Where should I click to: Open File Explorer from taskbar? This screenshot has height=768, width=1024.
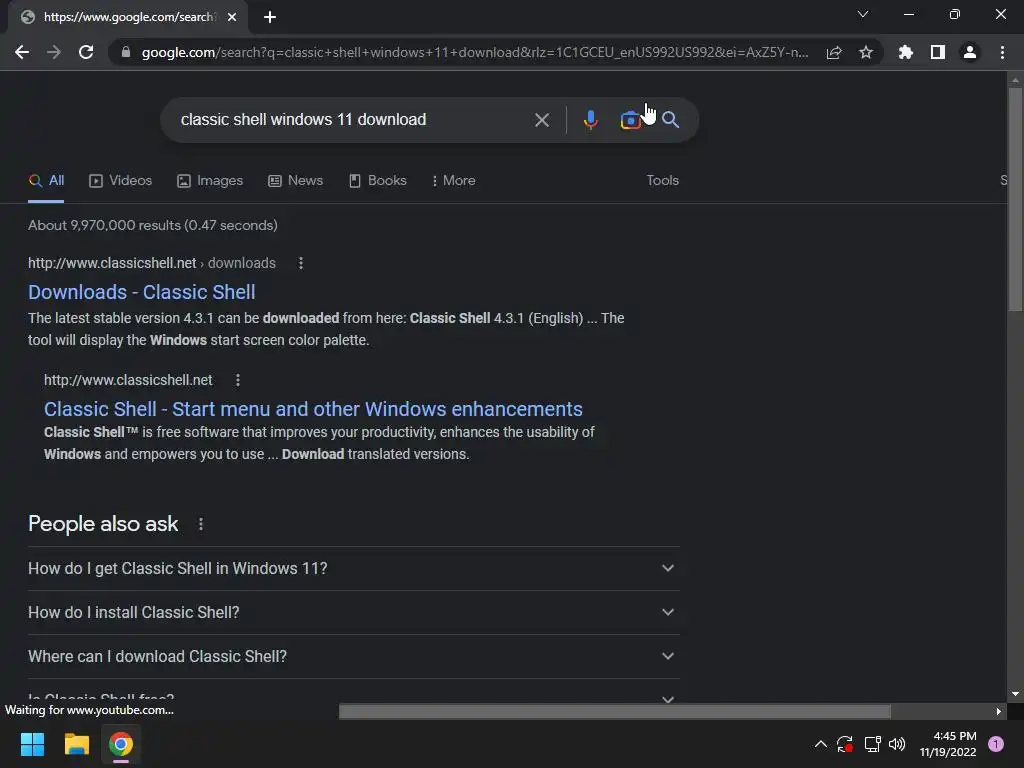(76, 744)
